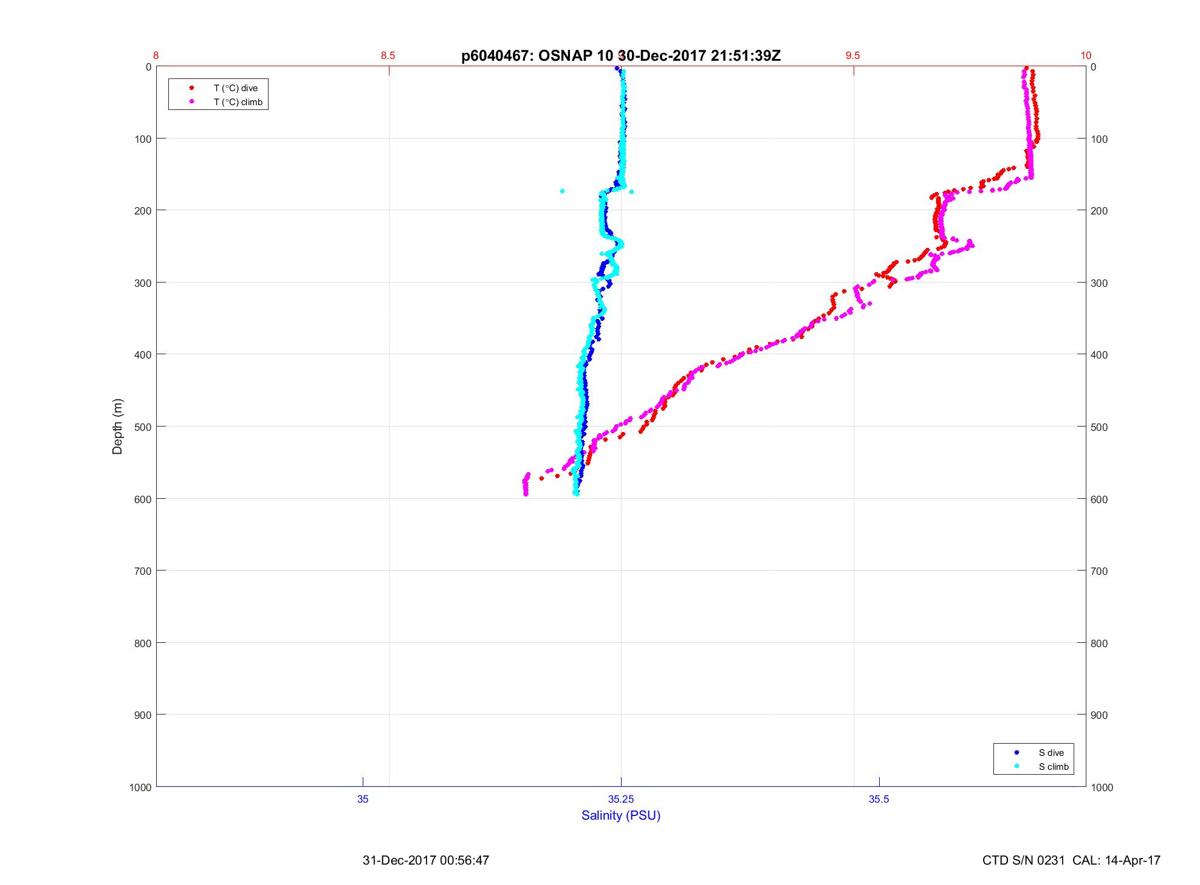This screenshot has width=1200, height=885.
Task: Click left depth axis tick '100'
Action: 141,139
